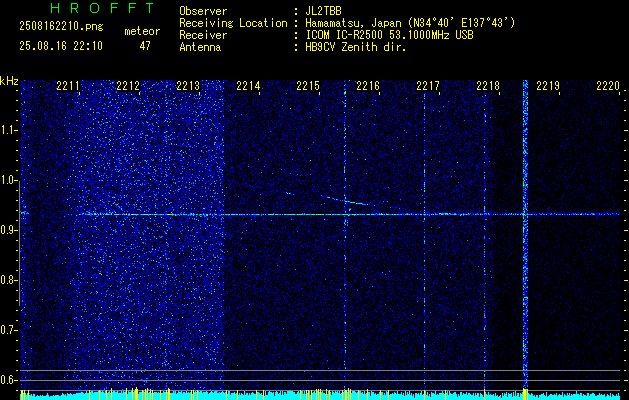
Task: Click the bright vertical burst before 2219
Action: click(x=525, y=235)
